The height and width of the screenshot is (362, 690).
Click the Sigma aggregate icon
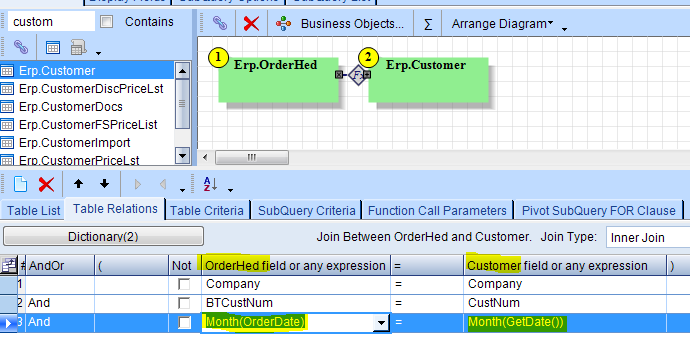427,24
